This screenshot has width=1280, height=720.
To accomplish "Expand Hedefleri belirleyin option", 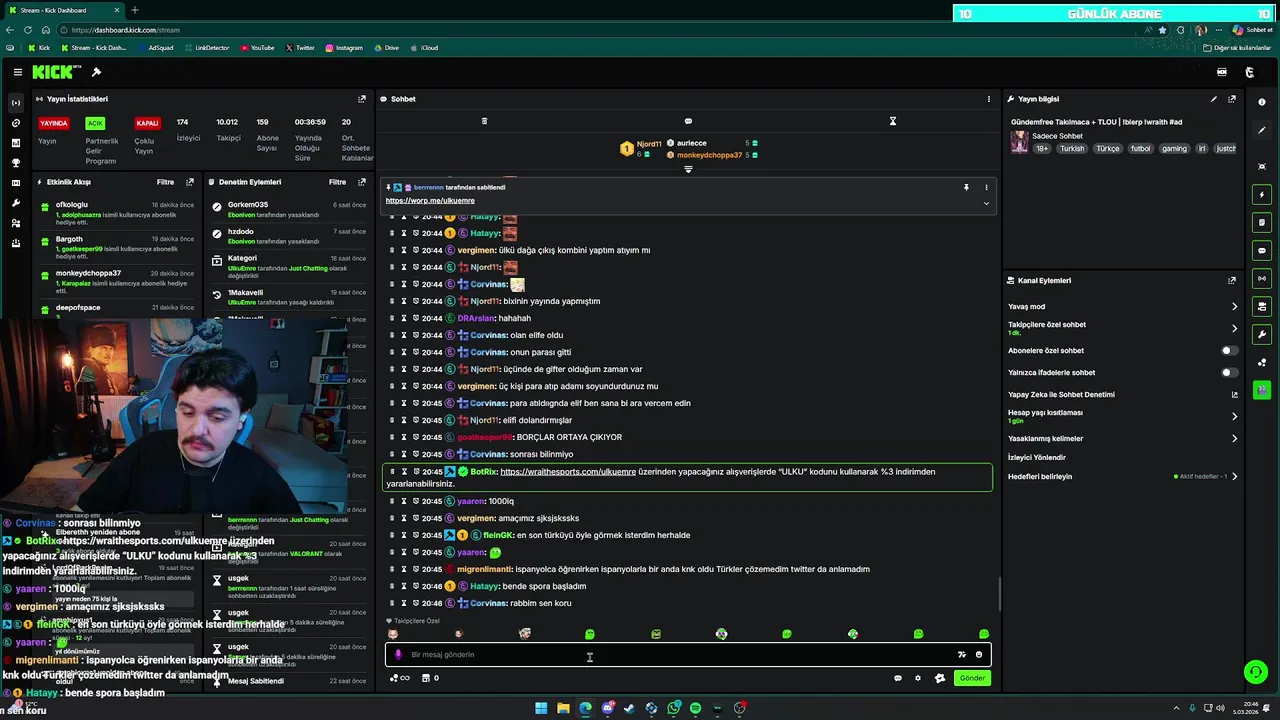I will coord(1234,477).
